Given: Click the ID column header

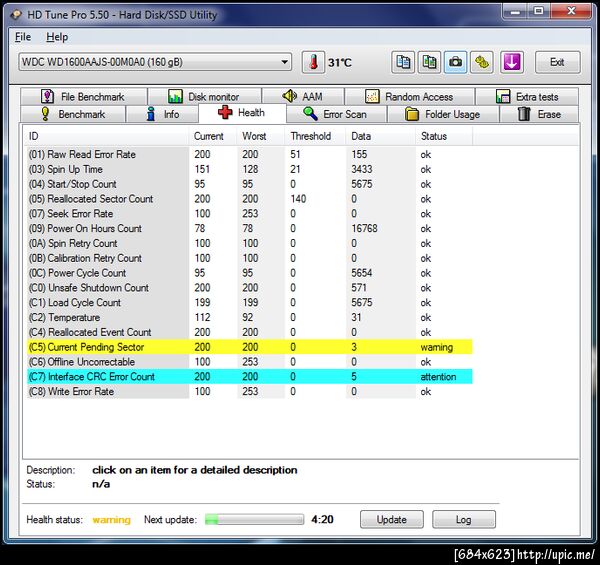Looking at the screenshot, I should point(107,136).
